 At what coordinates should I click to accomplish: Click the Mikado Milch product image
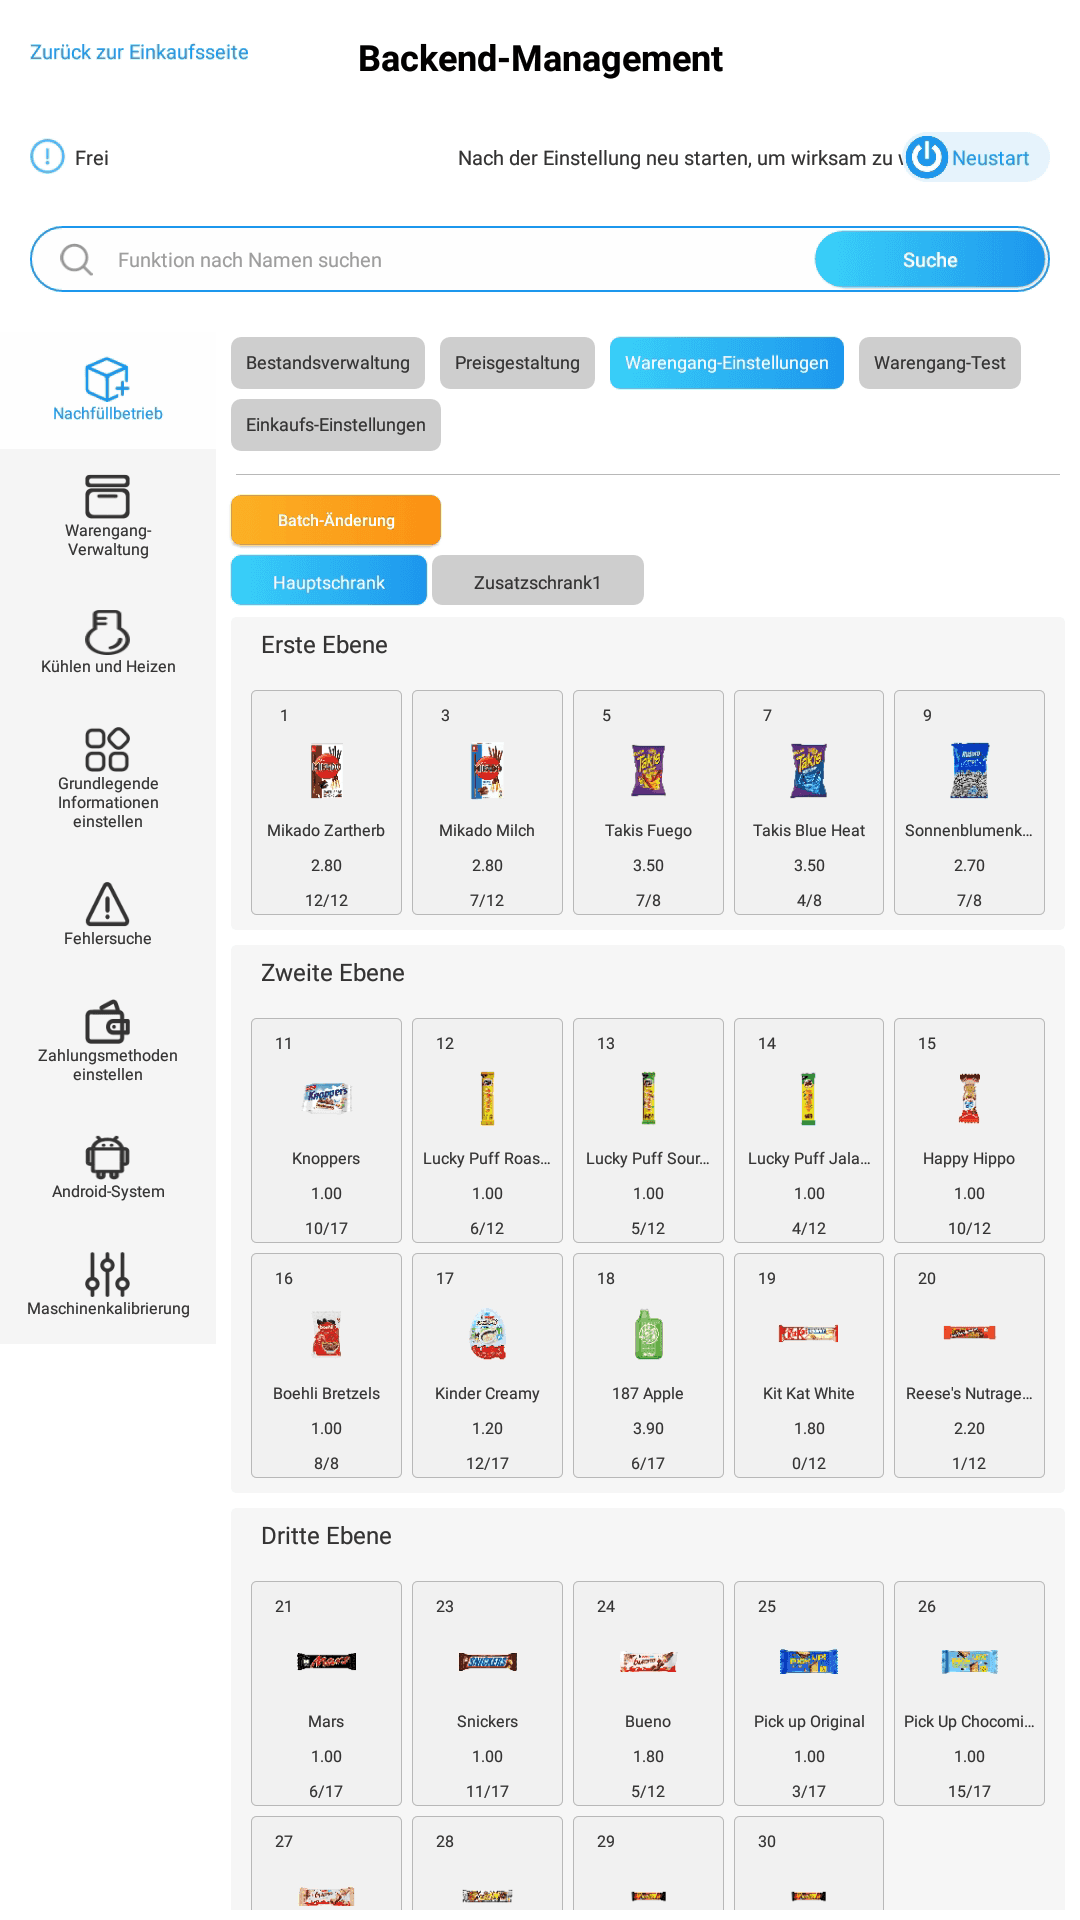pos(487,770)
